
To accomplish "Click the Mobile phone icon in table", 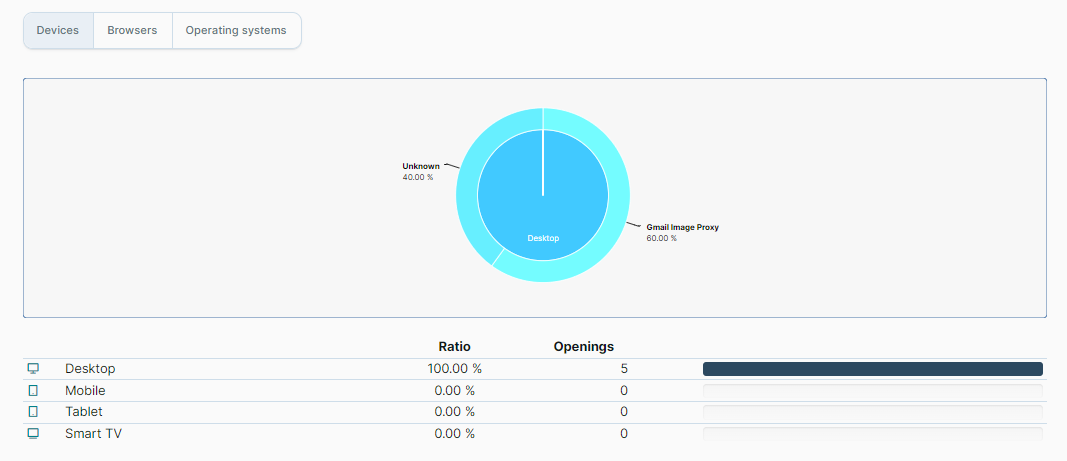I will click(33, 391).
